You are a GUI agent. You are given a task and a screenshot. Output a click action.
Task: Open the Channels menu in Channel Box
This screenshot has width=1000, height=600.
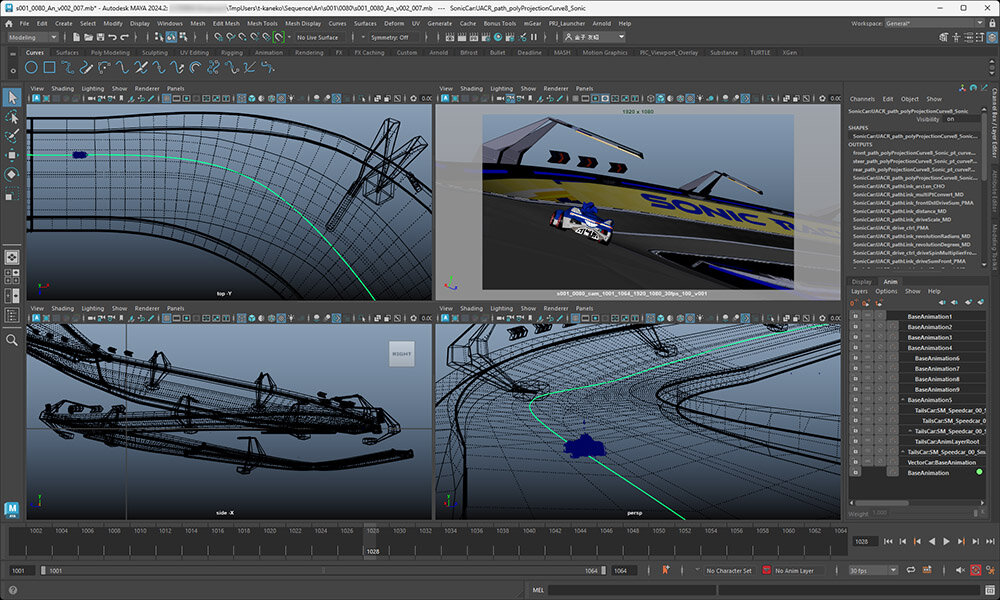pos(862,99)
